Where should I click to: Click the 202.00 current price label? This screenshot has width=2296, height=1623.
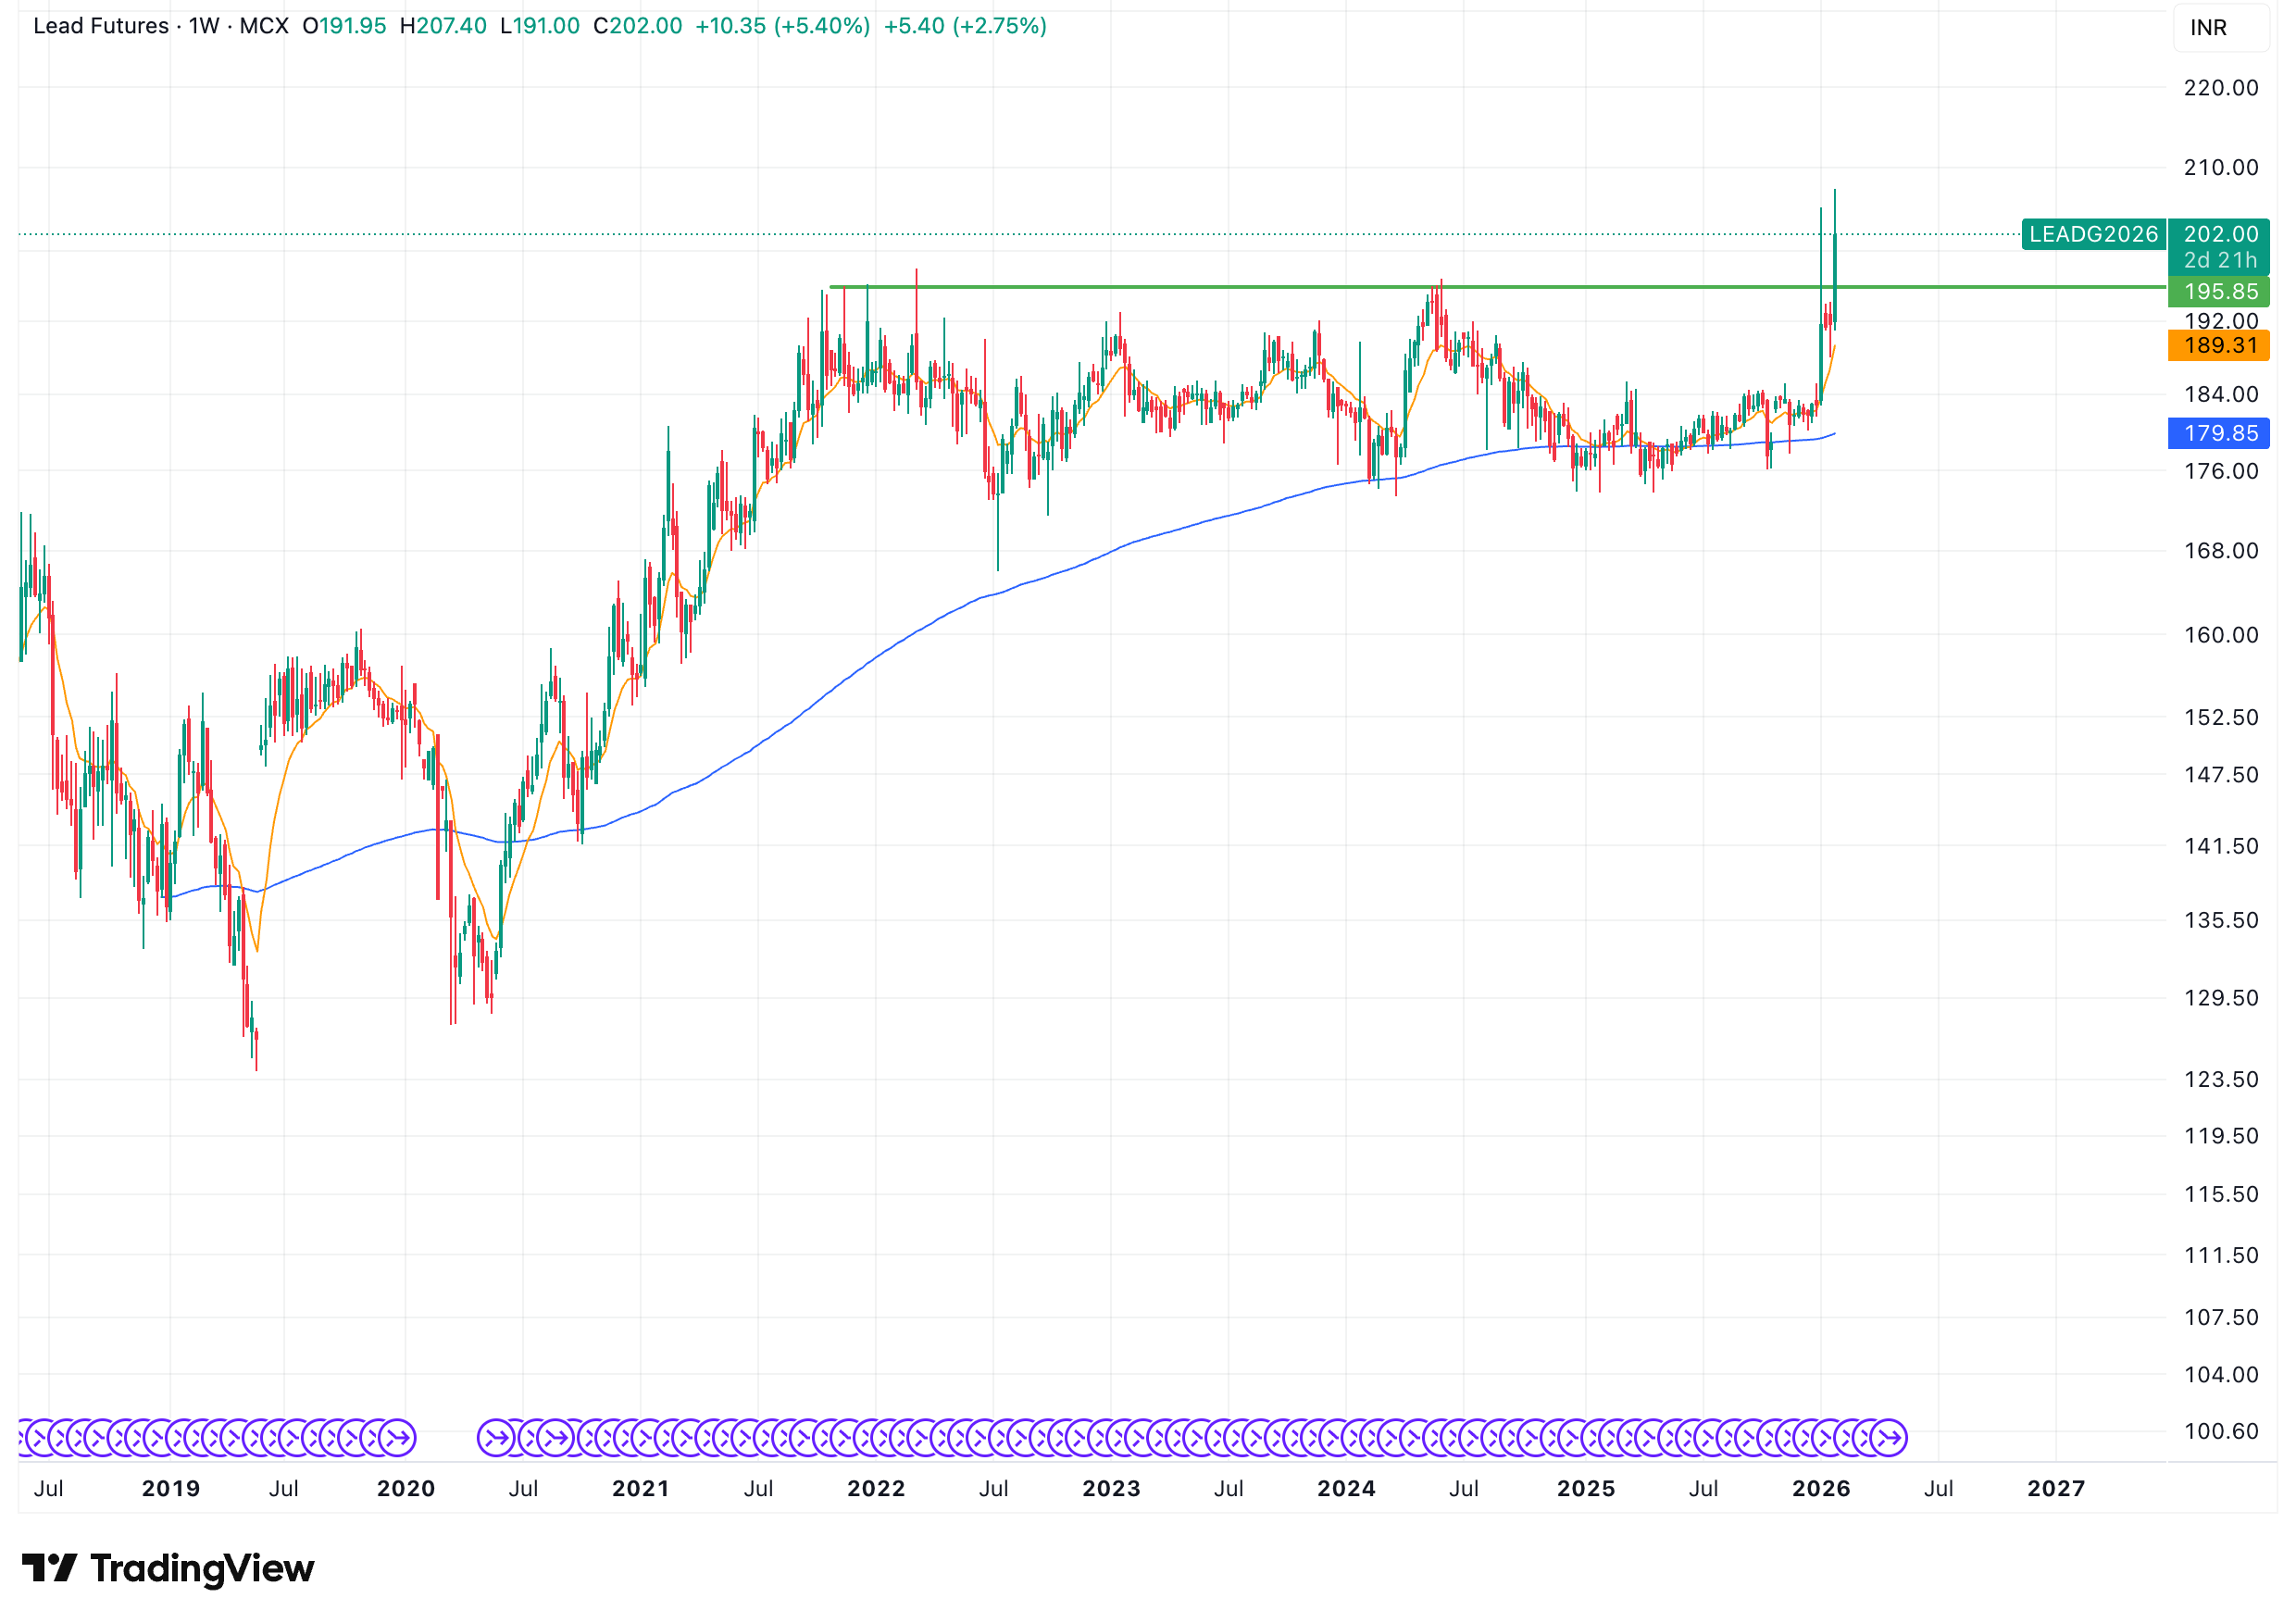coord(2219,234)
